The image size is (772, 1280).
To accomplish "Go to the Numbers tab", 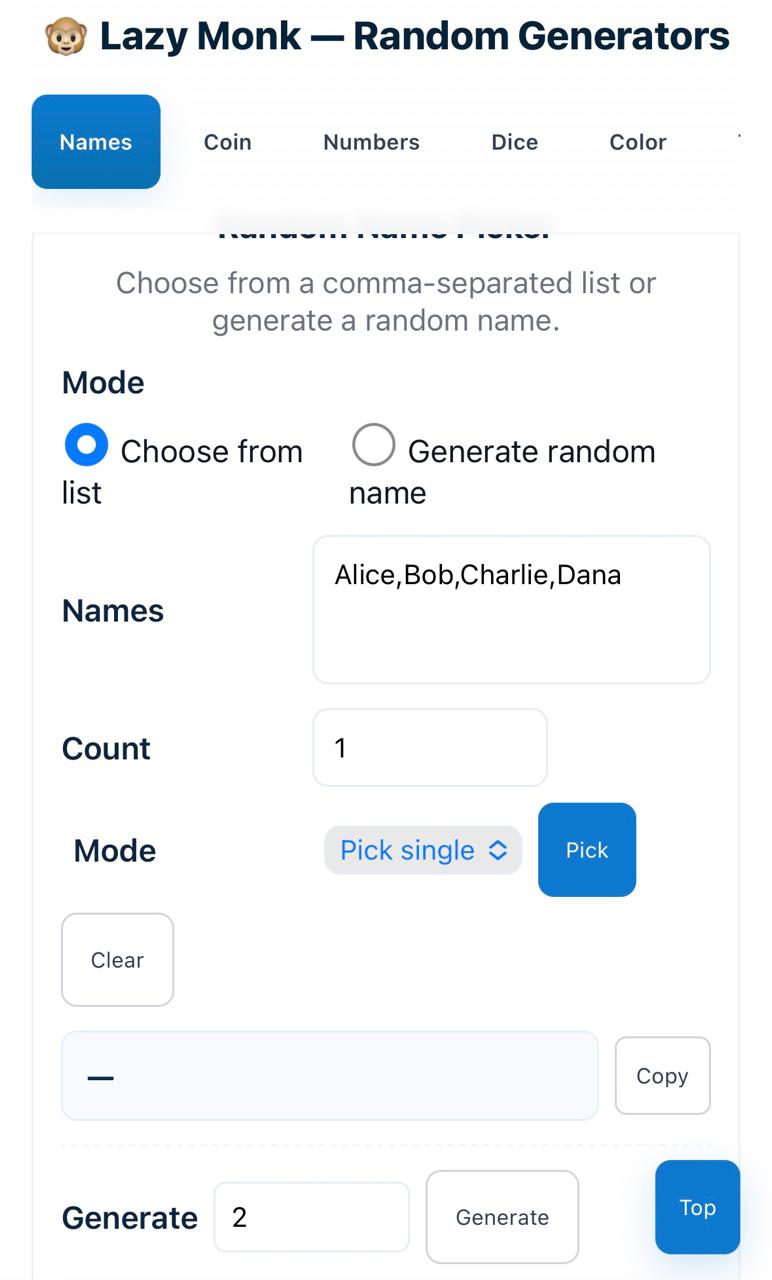I will point(371,142).
